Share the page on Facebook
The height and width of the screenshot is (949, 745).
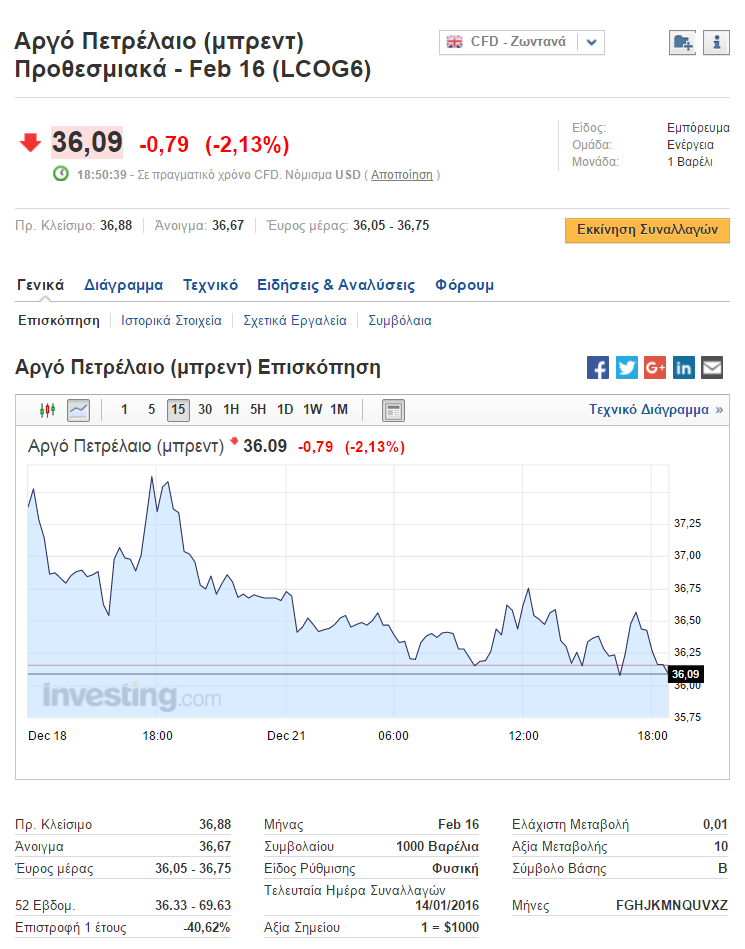(598, 368)
